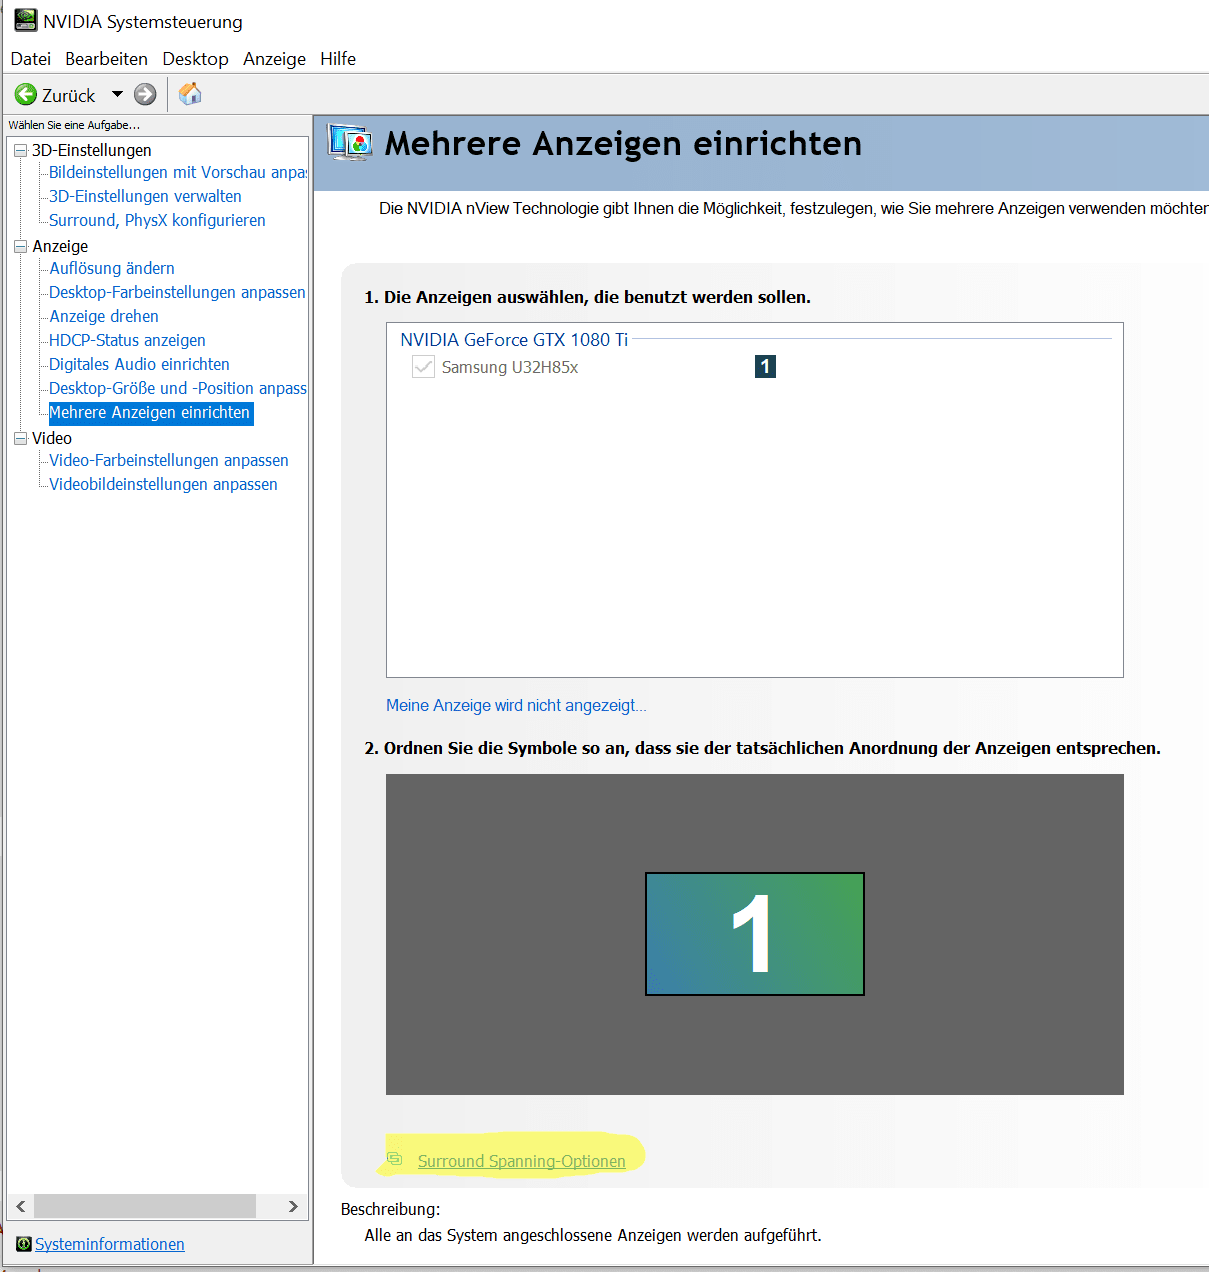Image resolution: width=1209 pixels, height=1272 pixels.
Task: Click the task tree horizontal scrollbar thumb
Action: coord(145,1206)
